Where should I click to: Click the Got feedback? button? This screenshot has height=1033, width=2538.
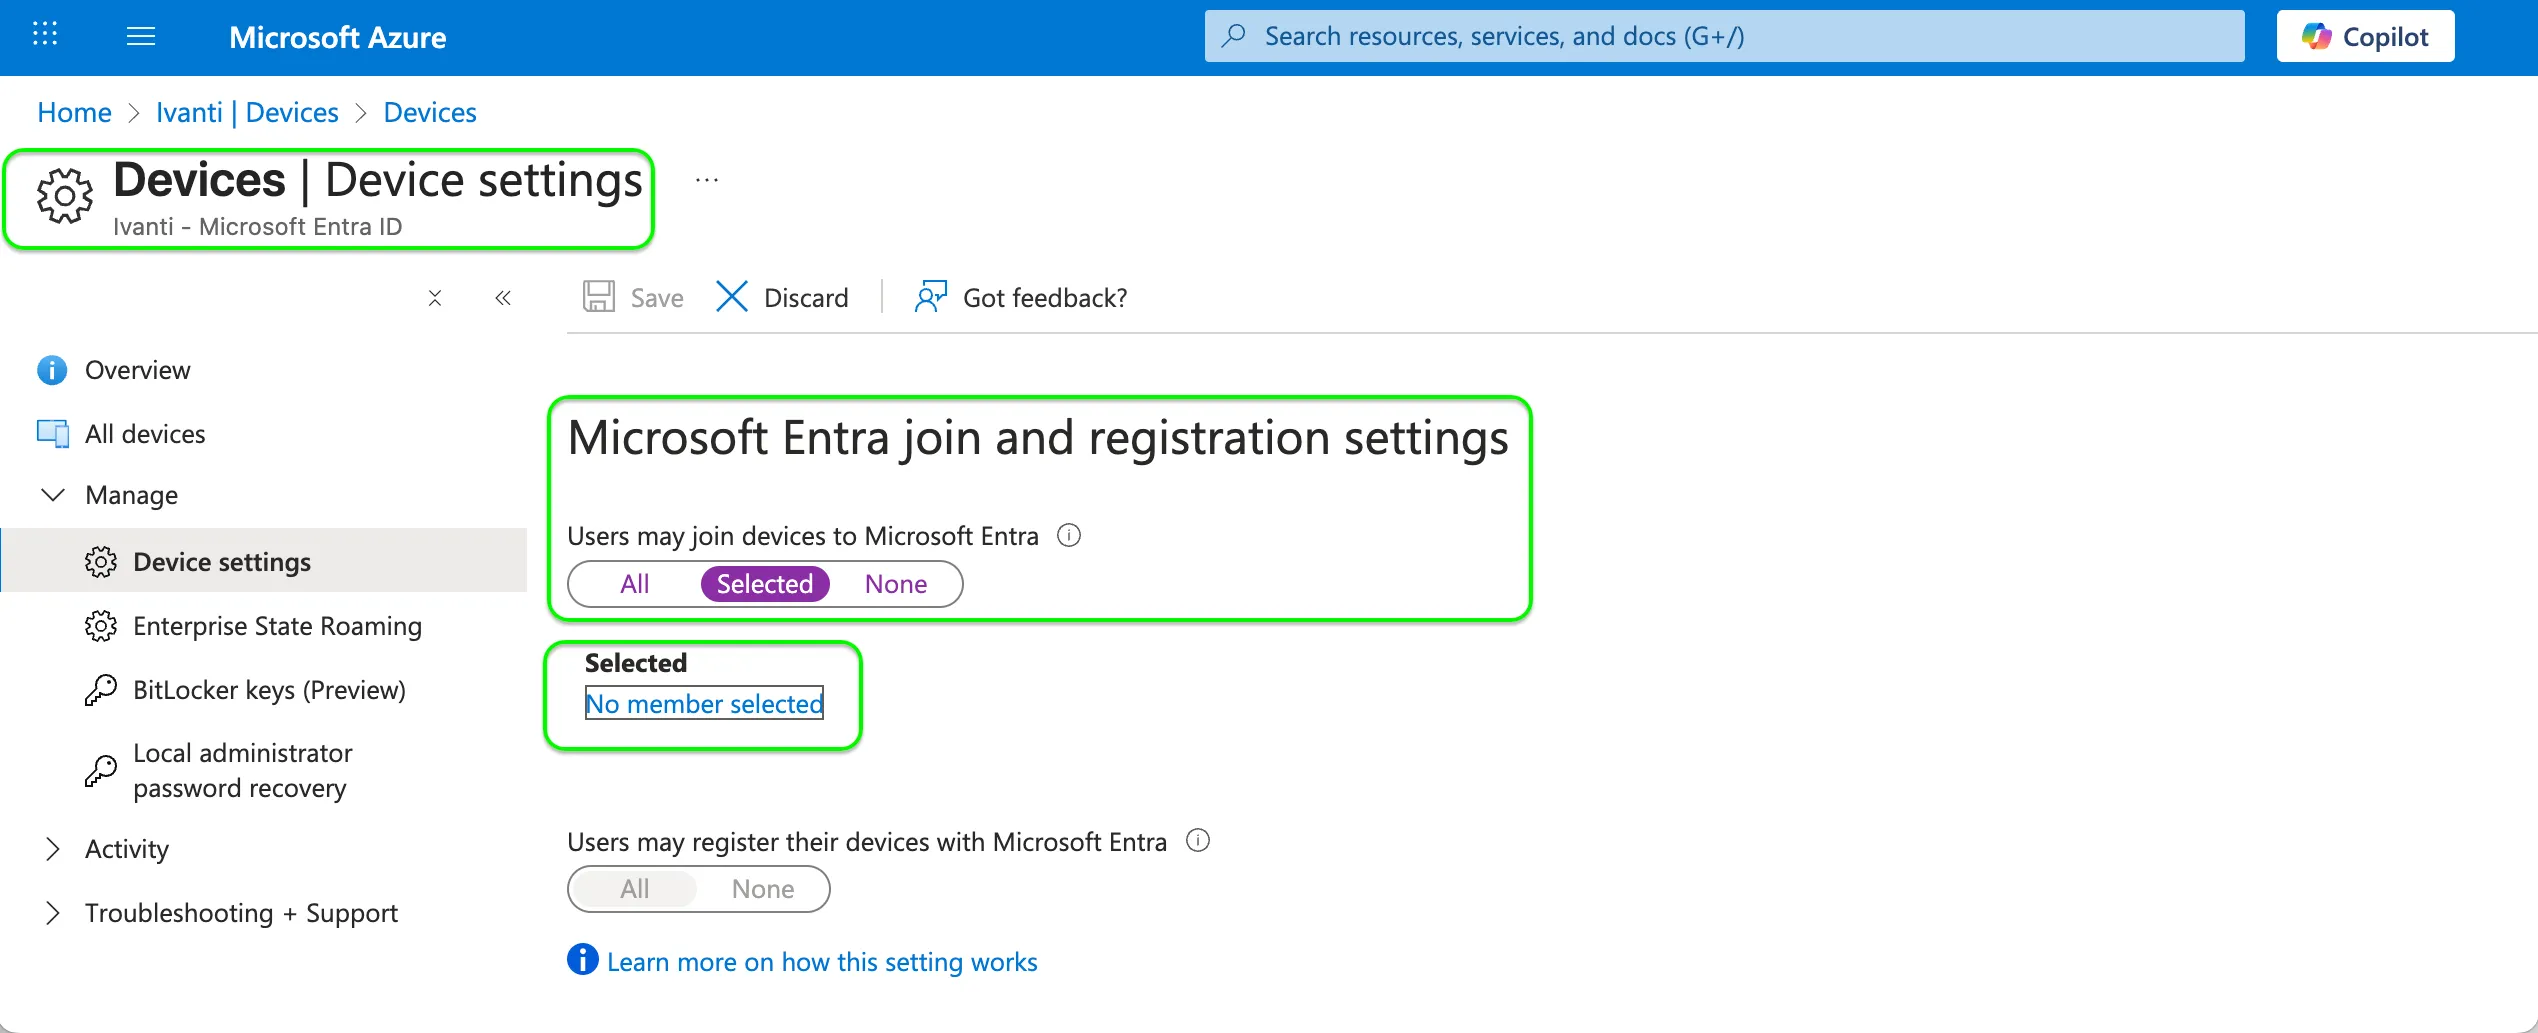pos(1021,297)
